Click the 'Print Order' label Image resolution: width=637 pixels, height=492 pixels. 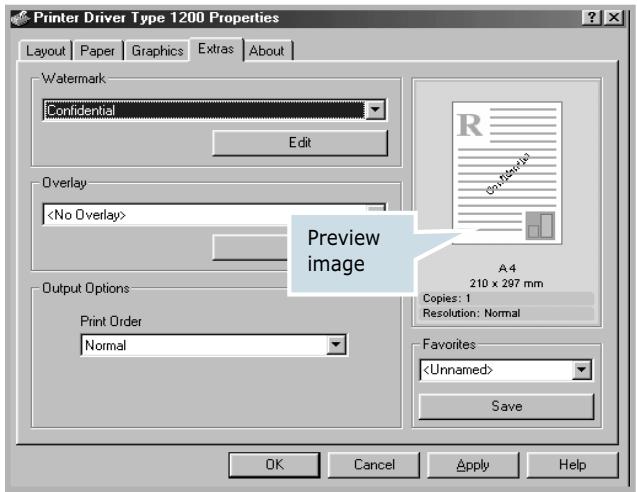click(x=111, y=321)
